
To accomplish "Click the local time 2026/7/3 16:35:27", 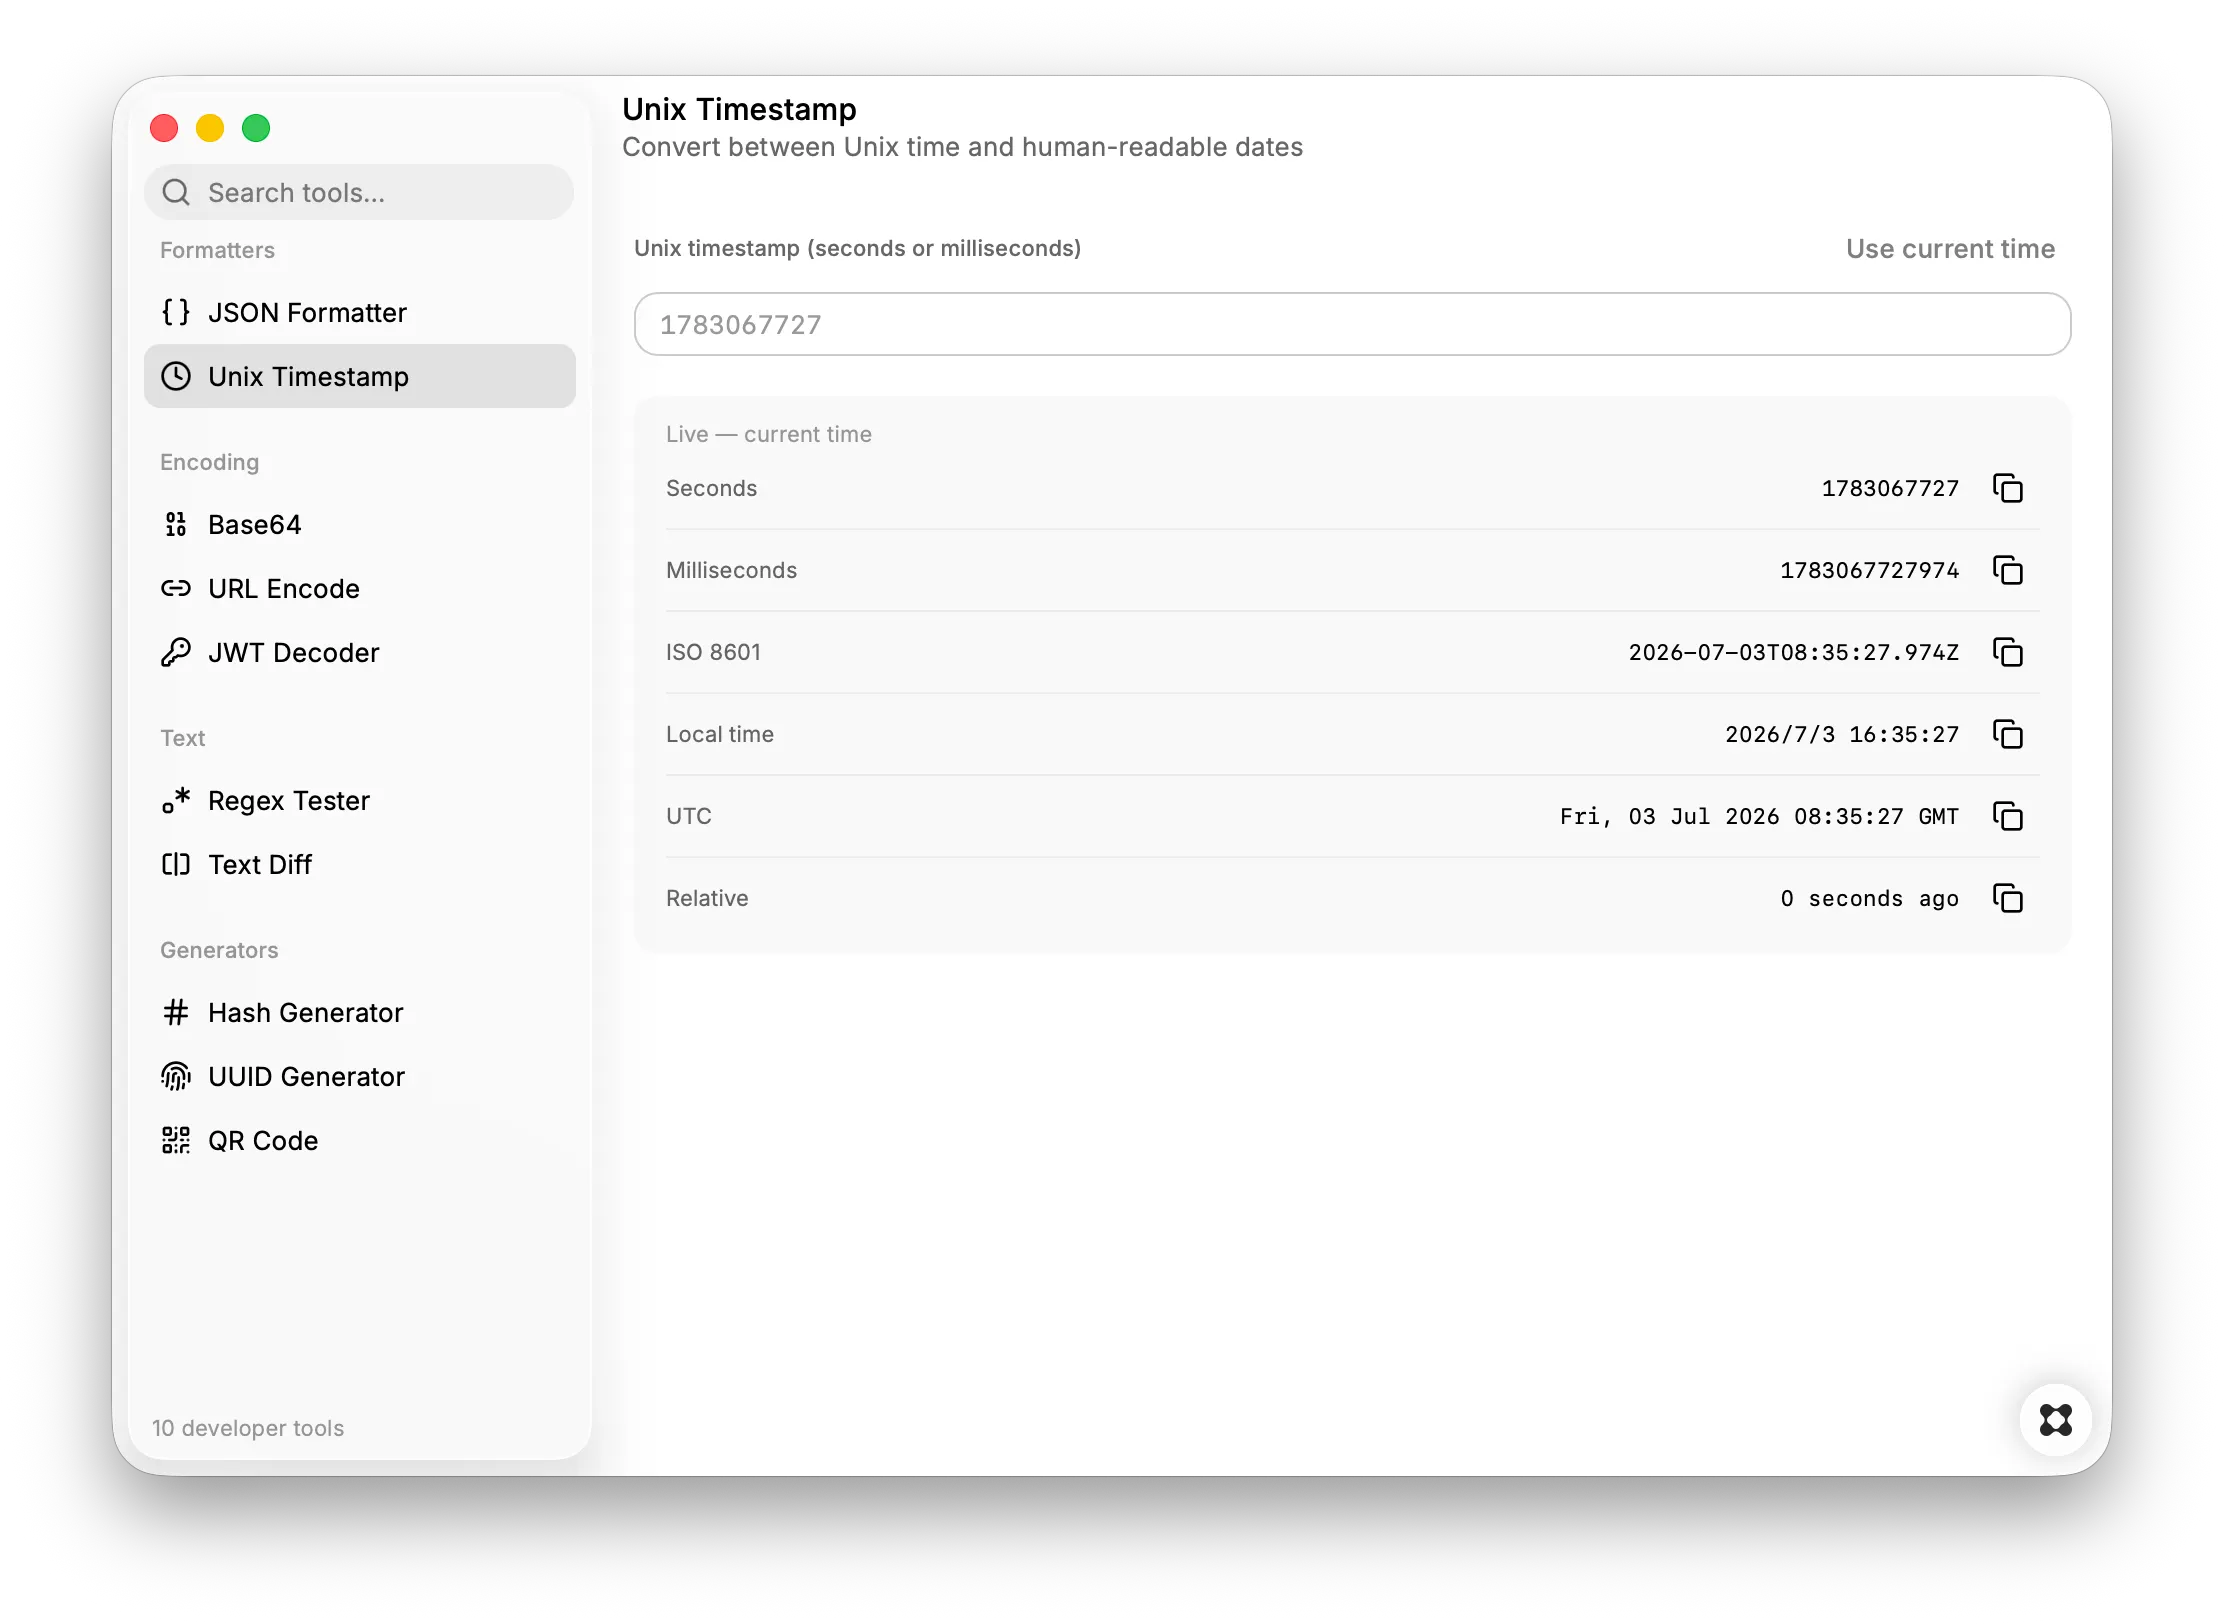I will tap(1842, 734).
